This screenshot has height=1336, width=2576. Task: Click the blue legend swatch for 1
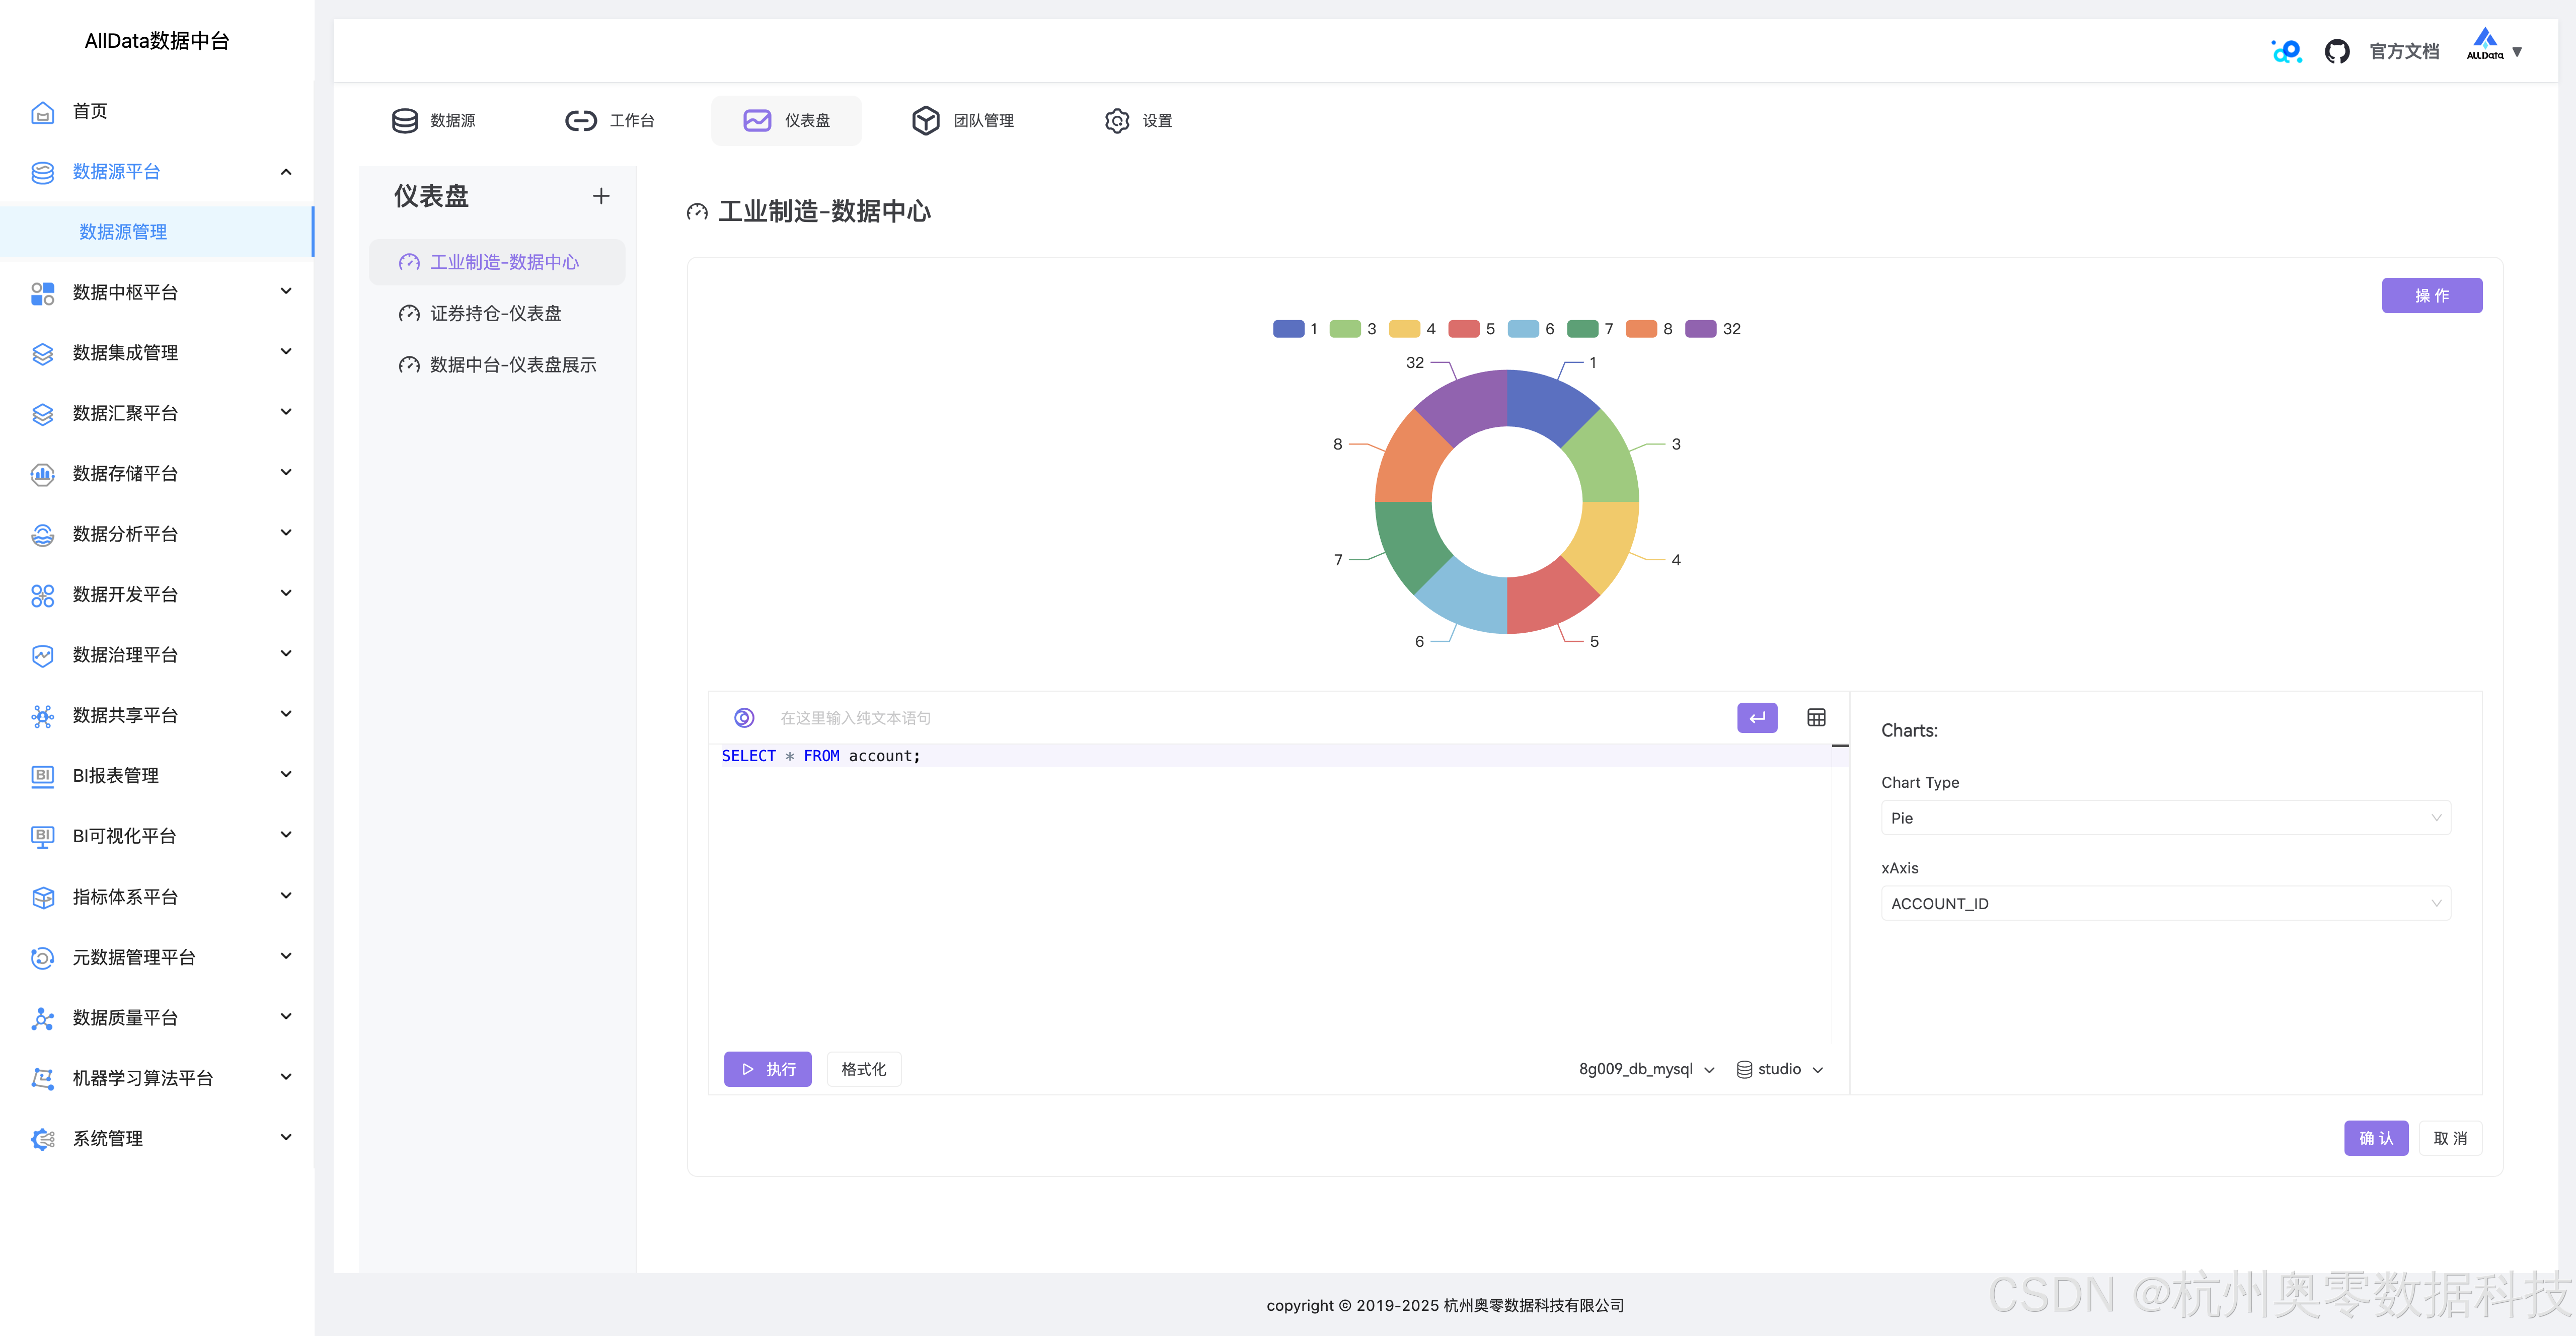(x=1290, y=328)
